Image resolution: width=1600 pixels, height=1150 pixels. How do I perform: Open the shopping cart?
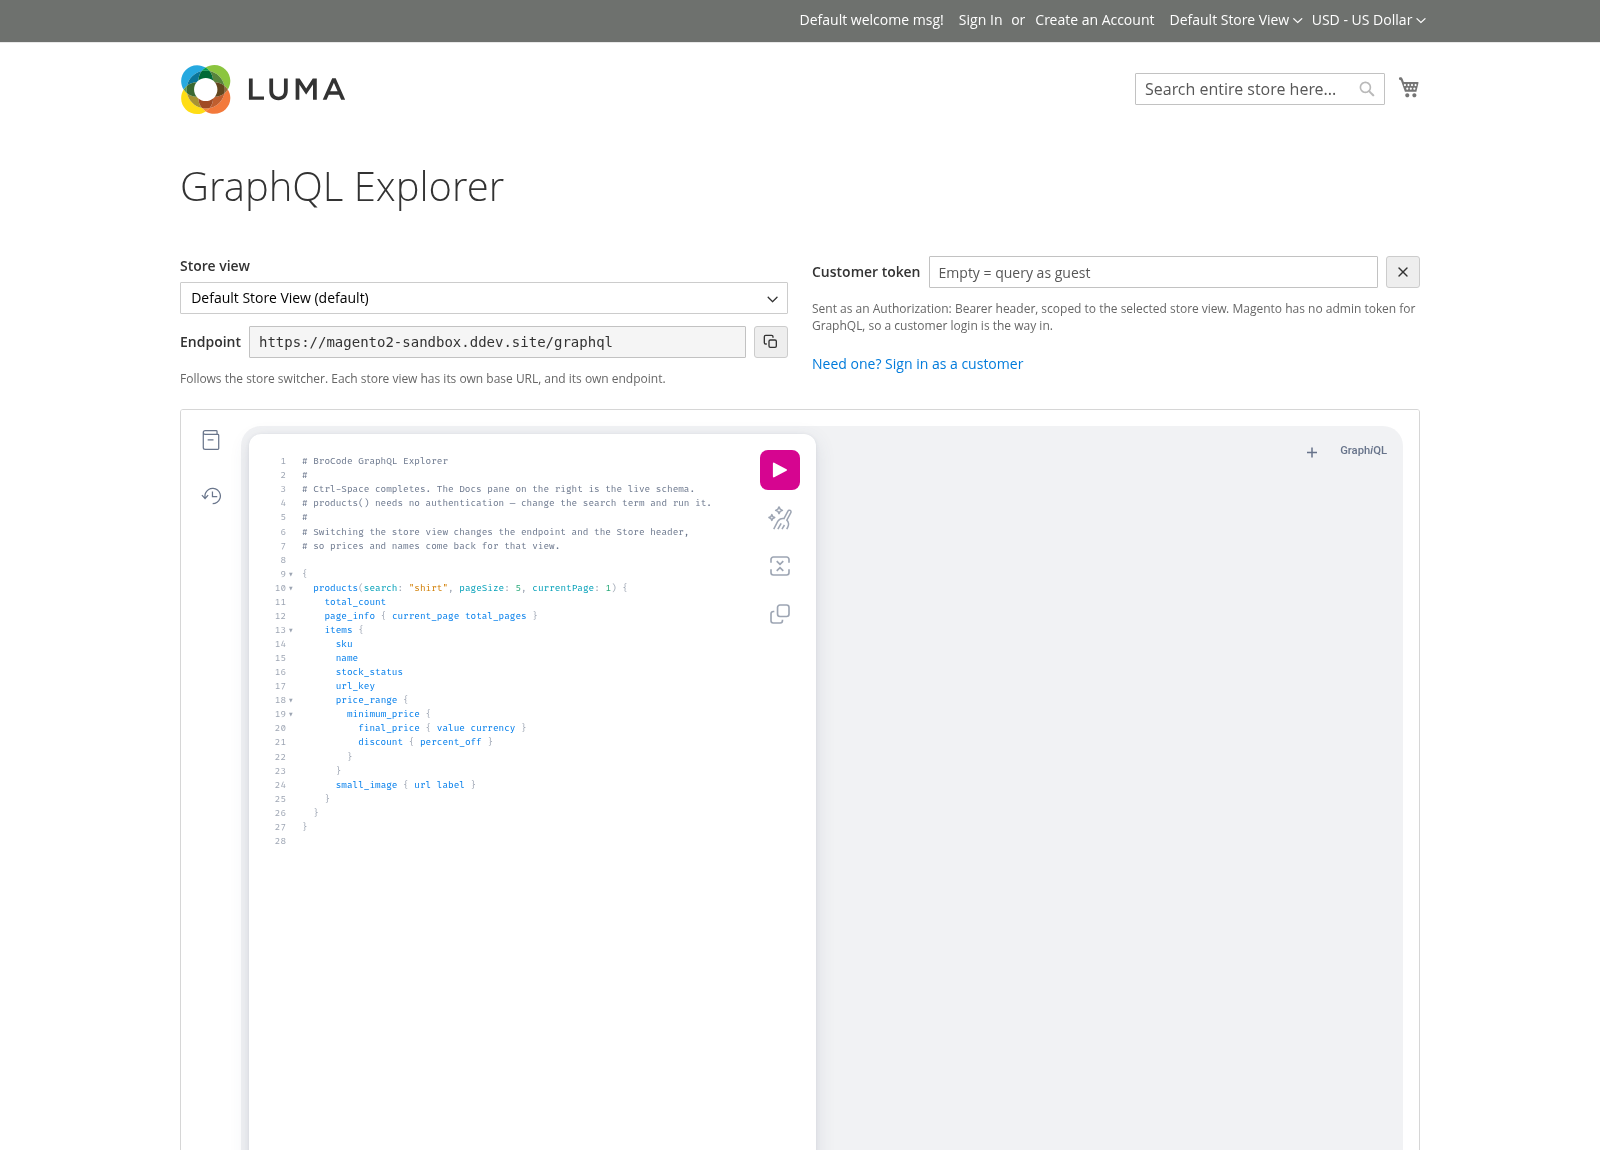point(1409,88)
